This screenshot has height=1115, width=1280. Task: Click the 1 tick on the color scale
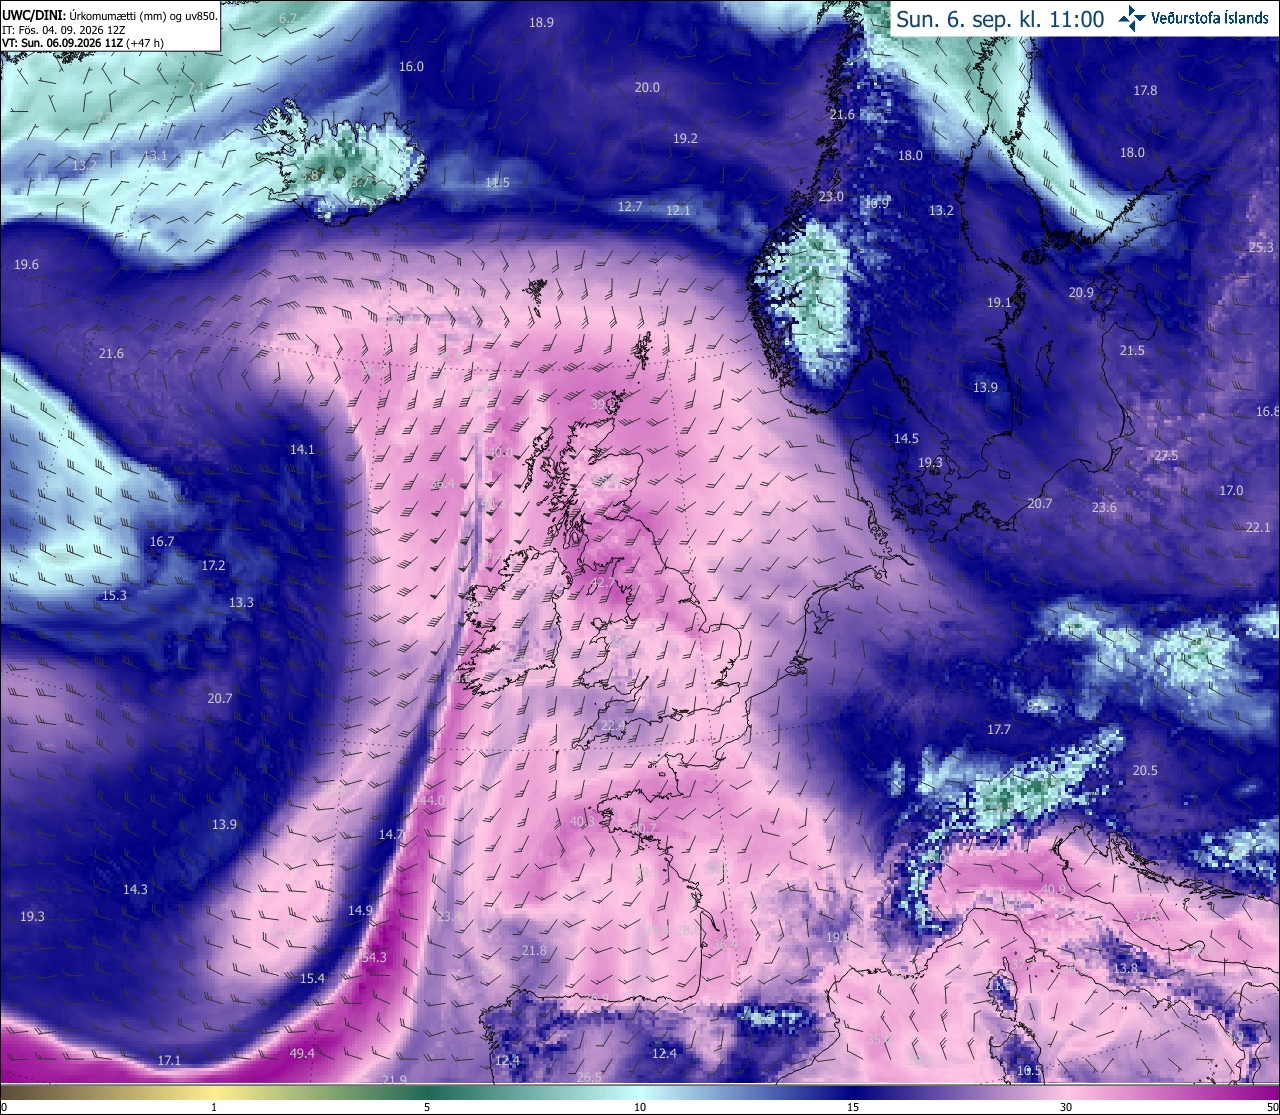[x=214, y=1107]
